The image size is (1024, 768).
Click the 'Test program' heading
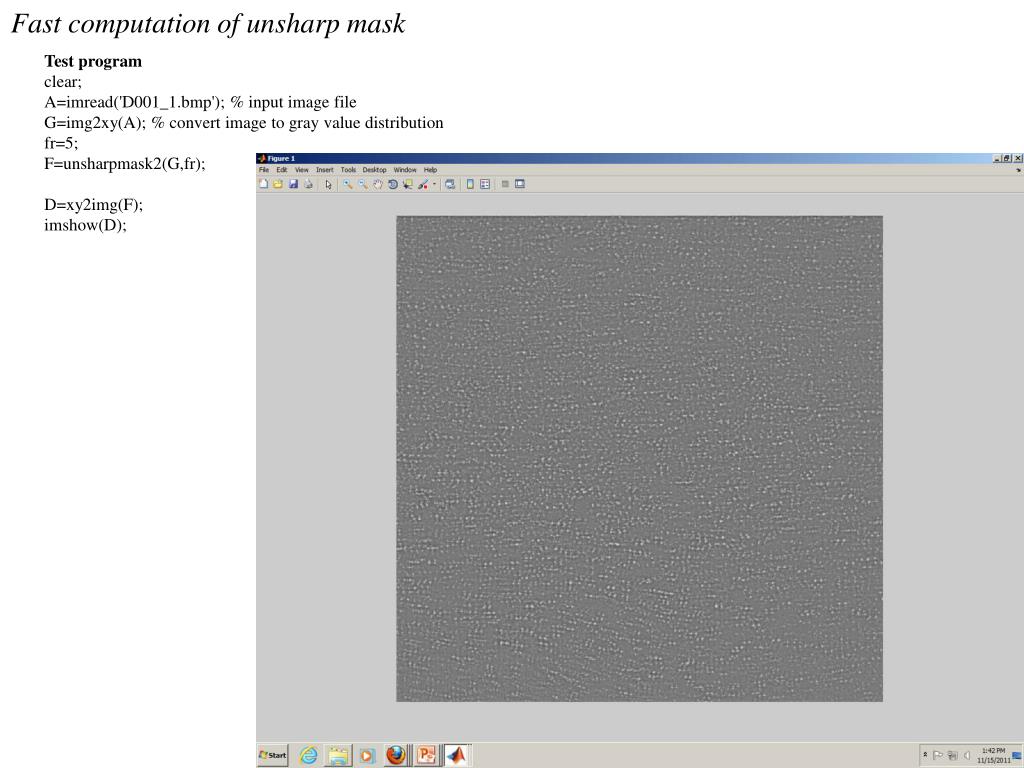coord(93,61)
